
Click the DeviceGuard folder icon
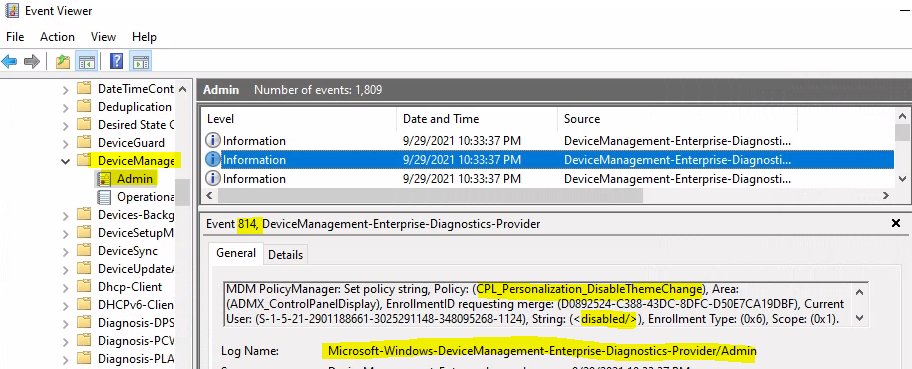(85, 143)
